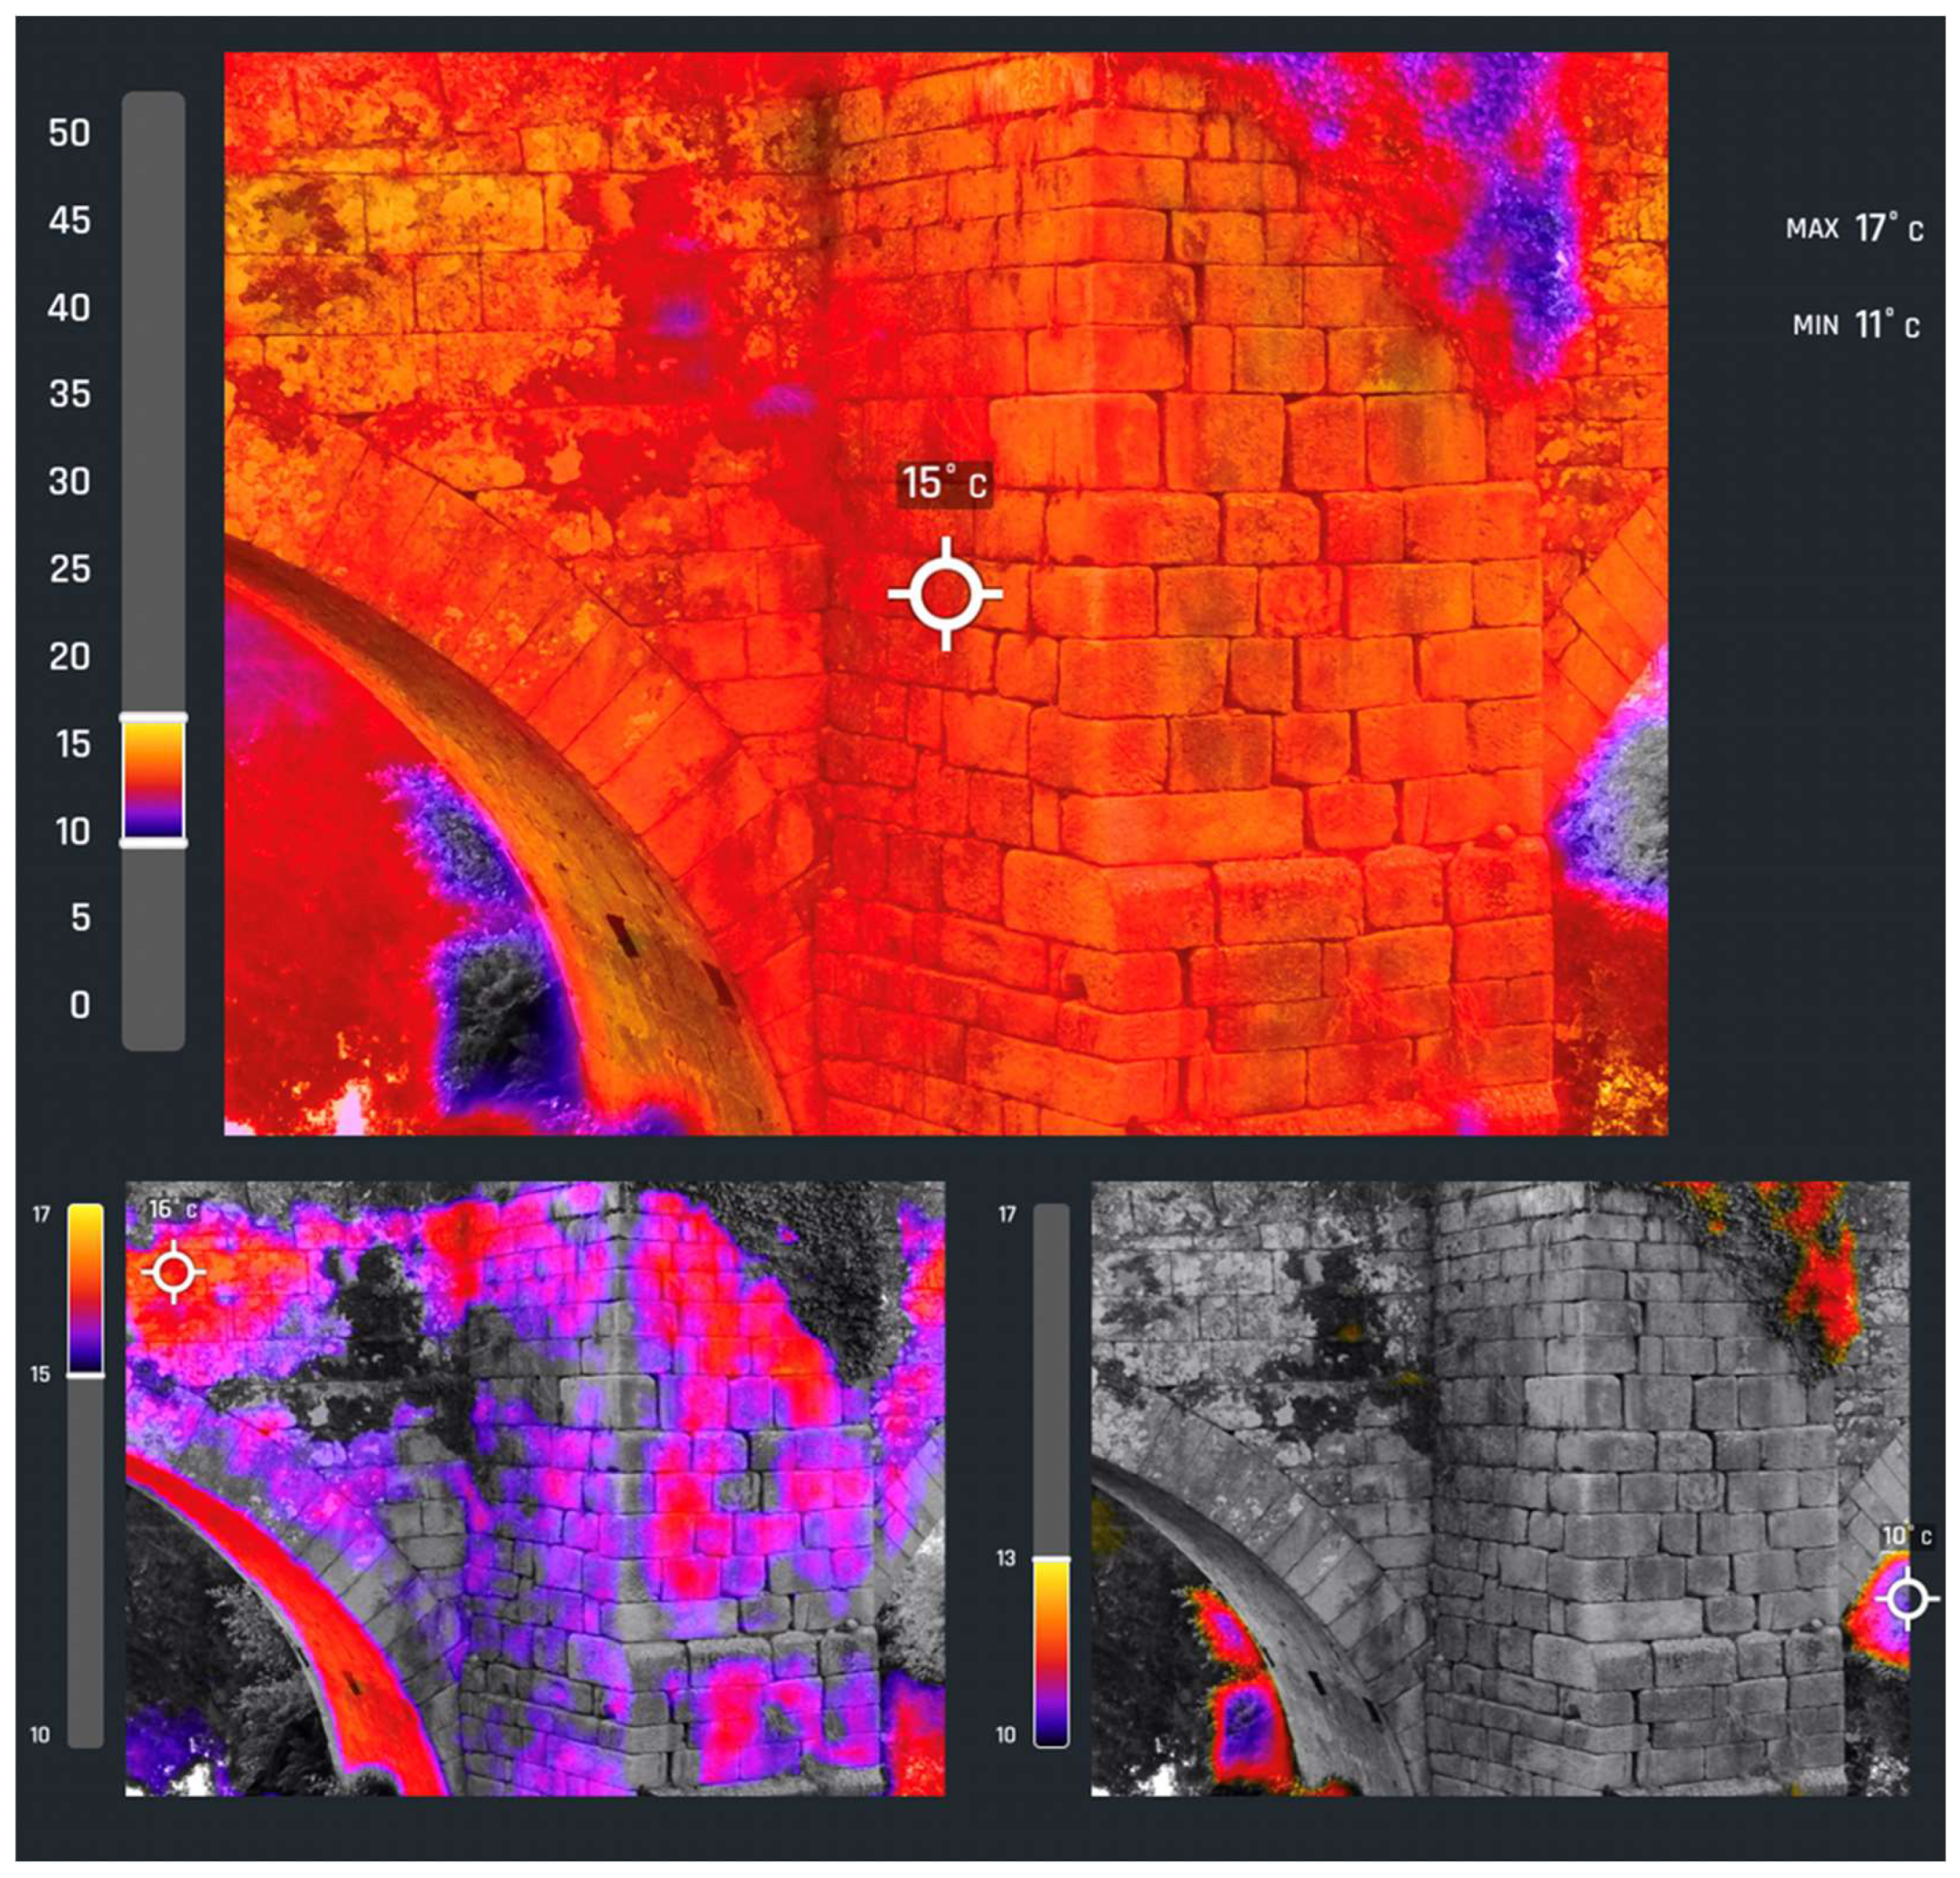The width and height of the screenshot is (1960, 1878).
Task: Click the upper handle of main temperature scale
Action: tap(153, 717)
